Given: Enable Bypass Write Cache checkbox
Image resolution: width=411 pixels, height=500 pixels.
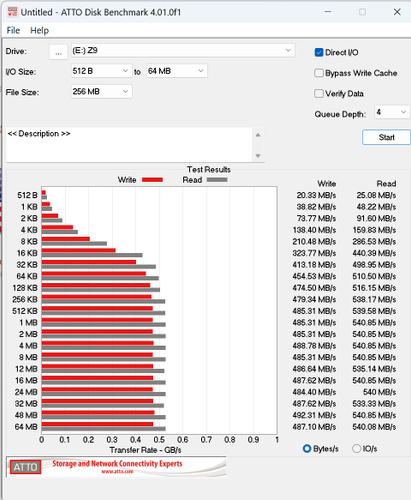Looking at the screenshot, I should click(319, 73).
